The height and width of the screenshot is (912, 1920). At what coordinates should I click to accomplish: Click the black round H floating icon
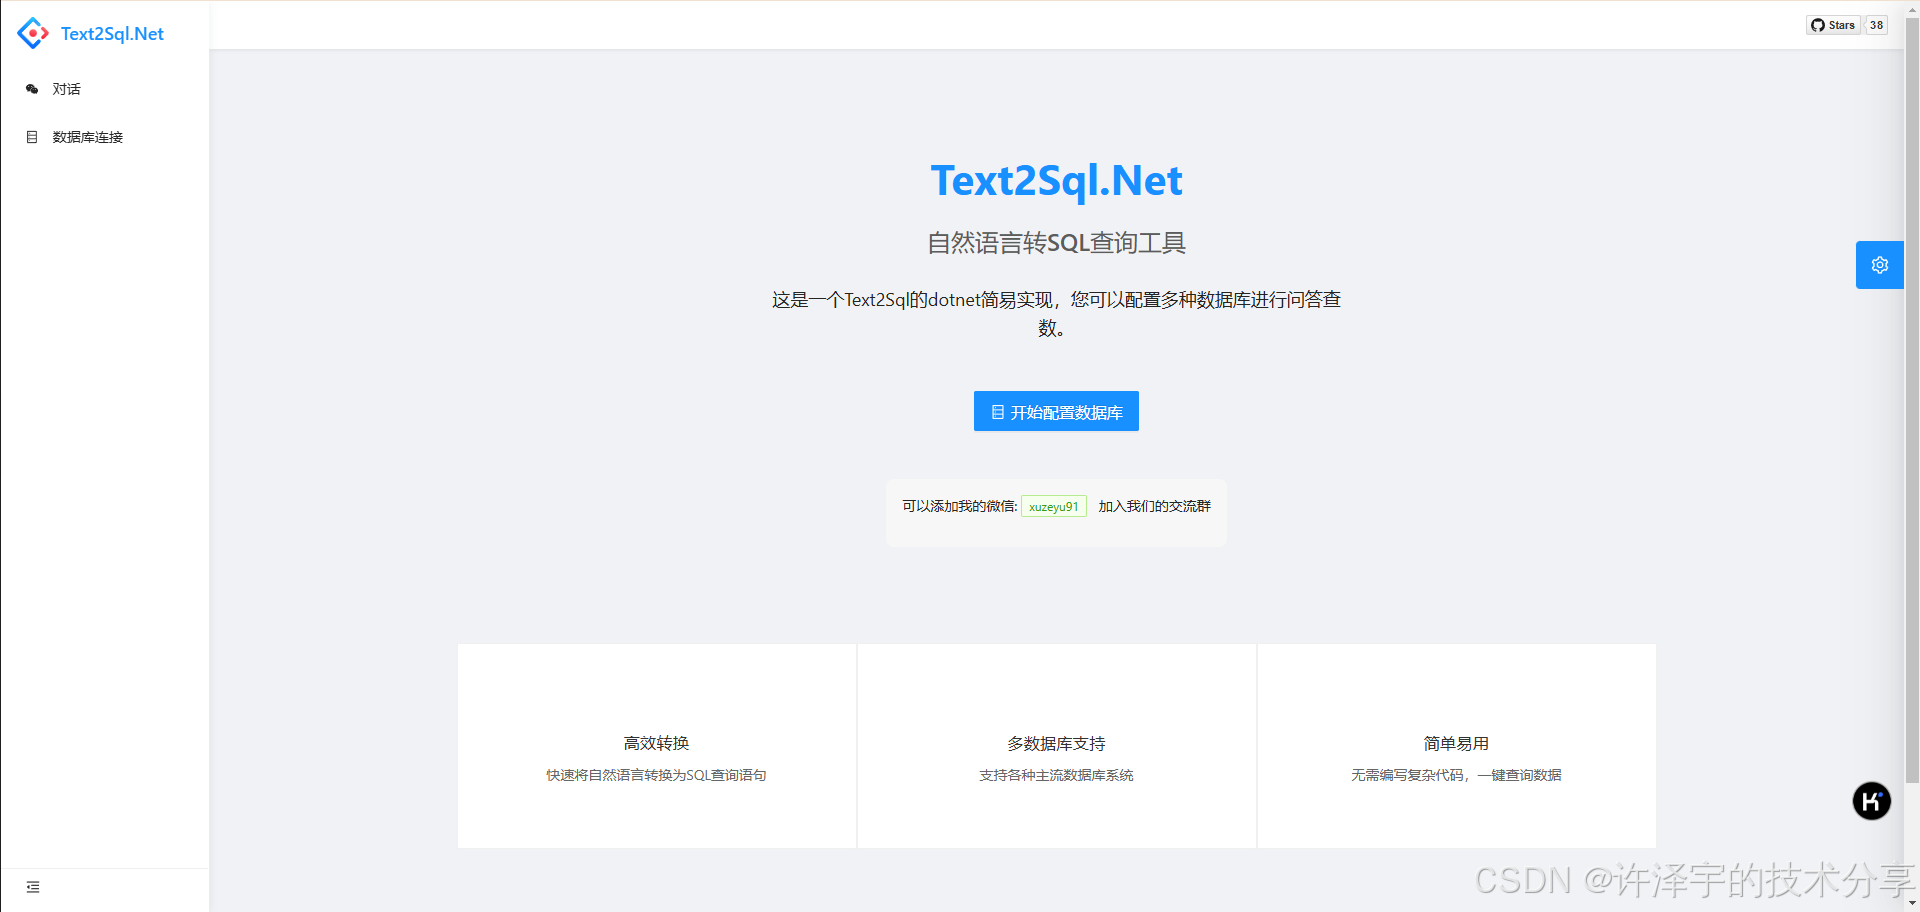coord(1871,801)
